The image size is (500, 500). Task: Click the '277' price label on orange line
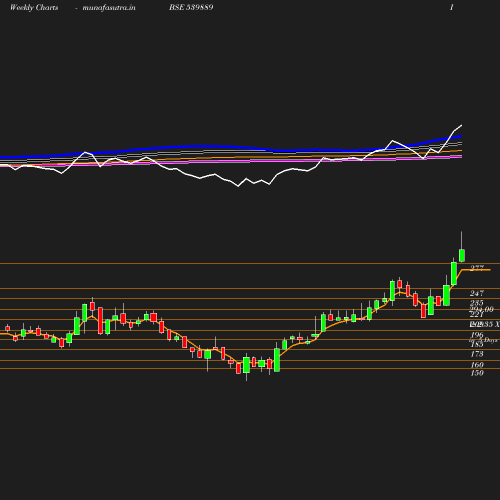477,268
